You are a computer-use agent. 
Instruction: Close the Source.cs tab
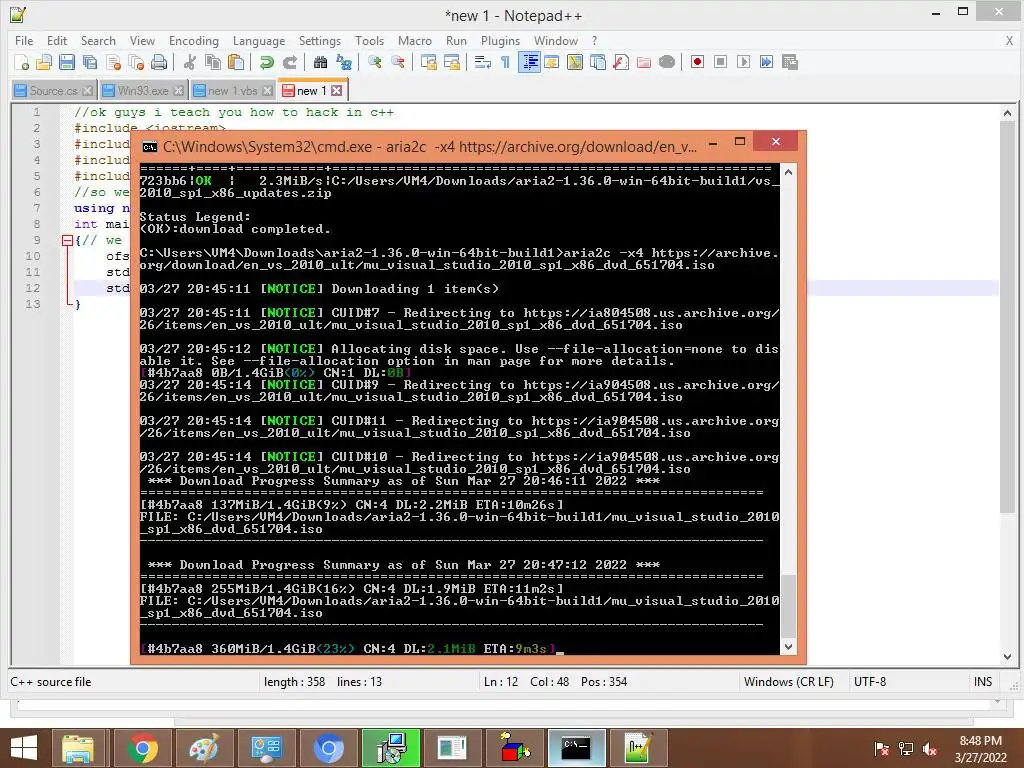88,91
